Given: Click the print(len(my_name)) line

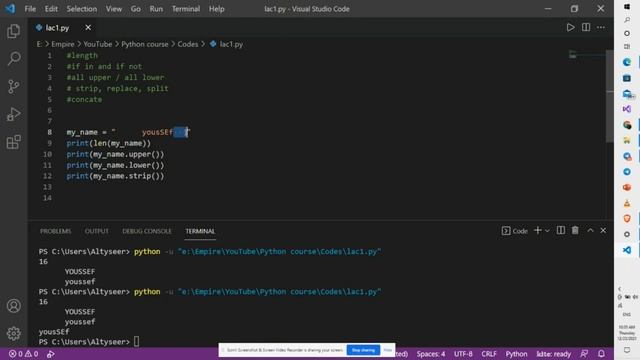Looking at the screenshot, I should (x=109, y=143).
